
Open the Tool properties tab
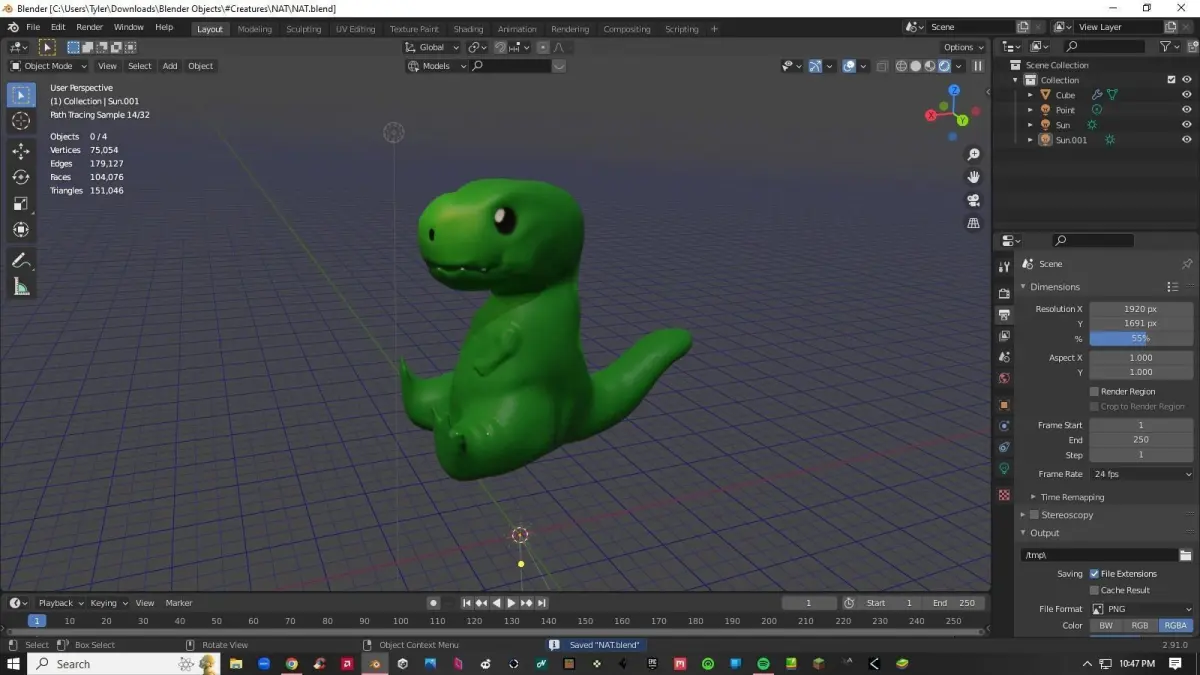(x=1004, y=267)
